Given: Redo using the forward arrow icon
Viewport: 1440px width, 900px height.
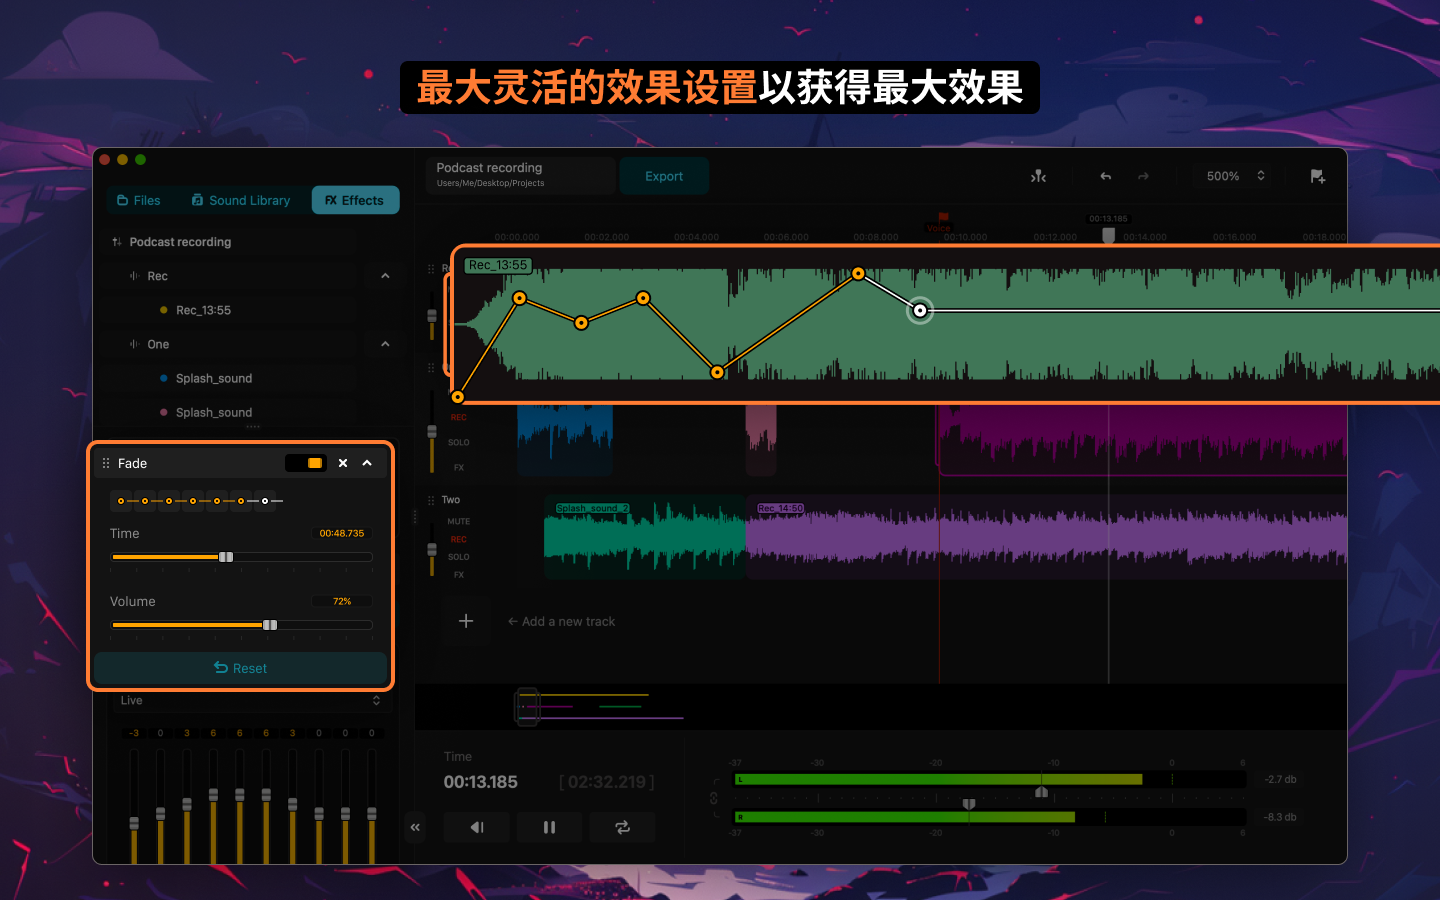Looking at the screenshot, I should [1143, 176].
